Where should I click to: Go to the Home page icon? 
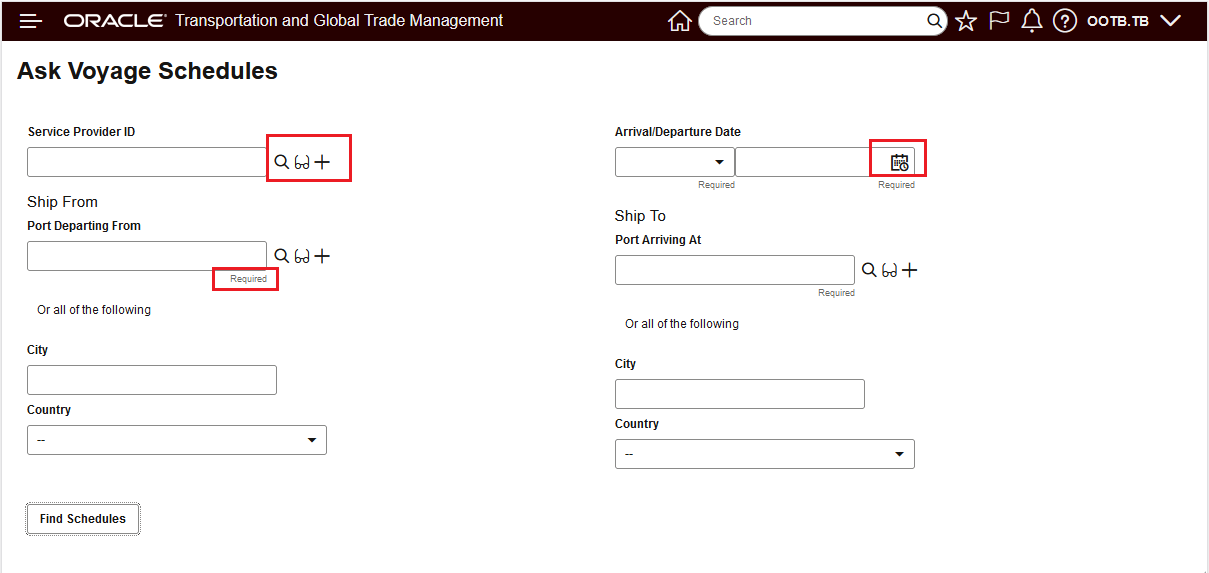(679, 21)
